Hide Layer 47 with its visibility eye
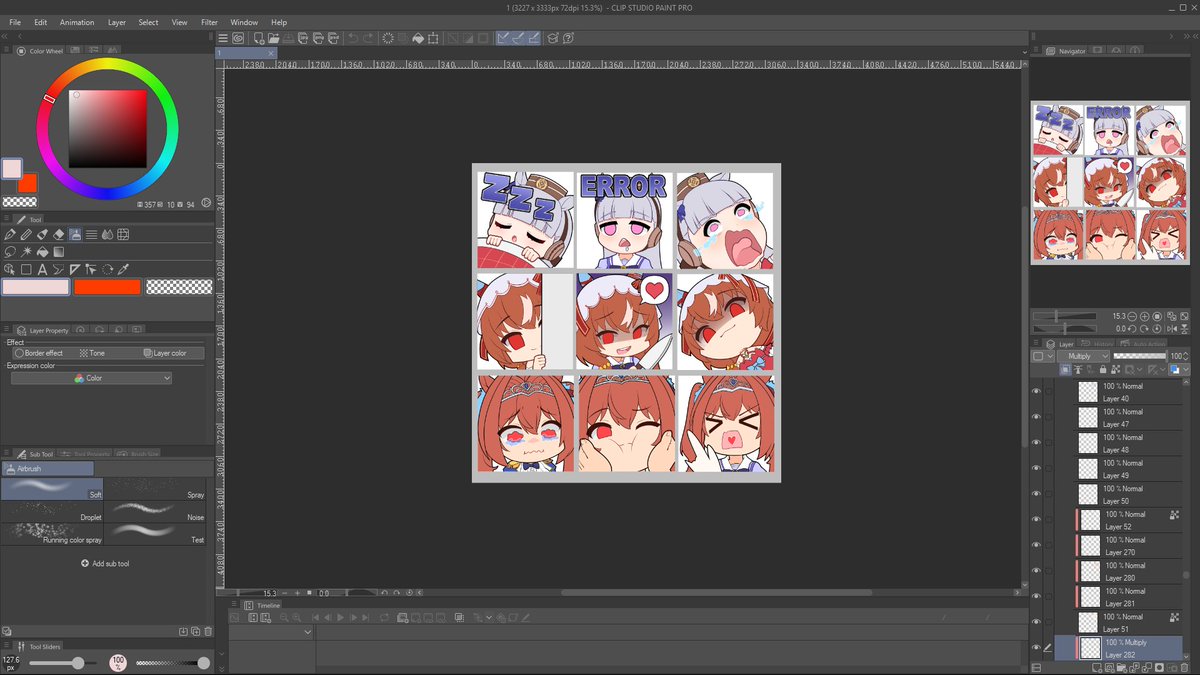 tap(1037, 416)
